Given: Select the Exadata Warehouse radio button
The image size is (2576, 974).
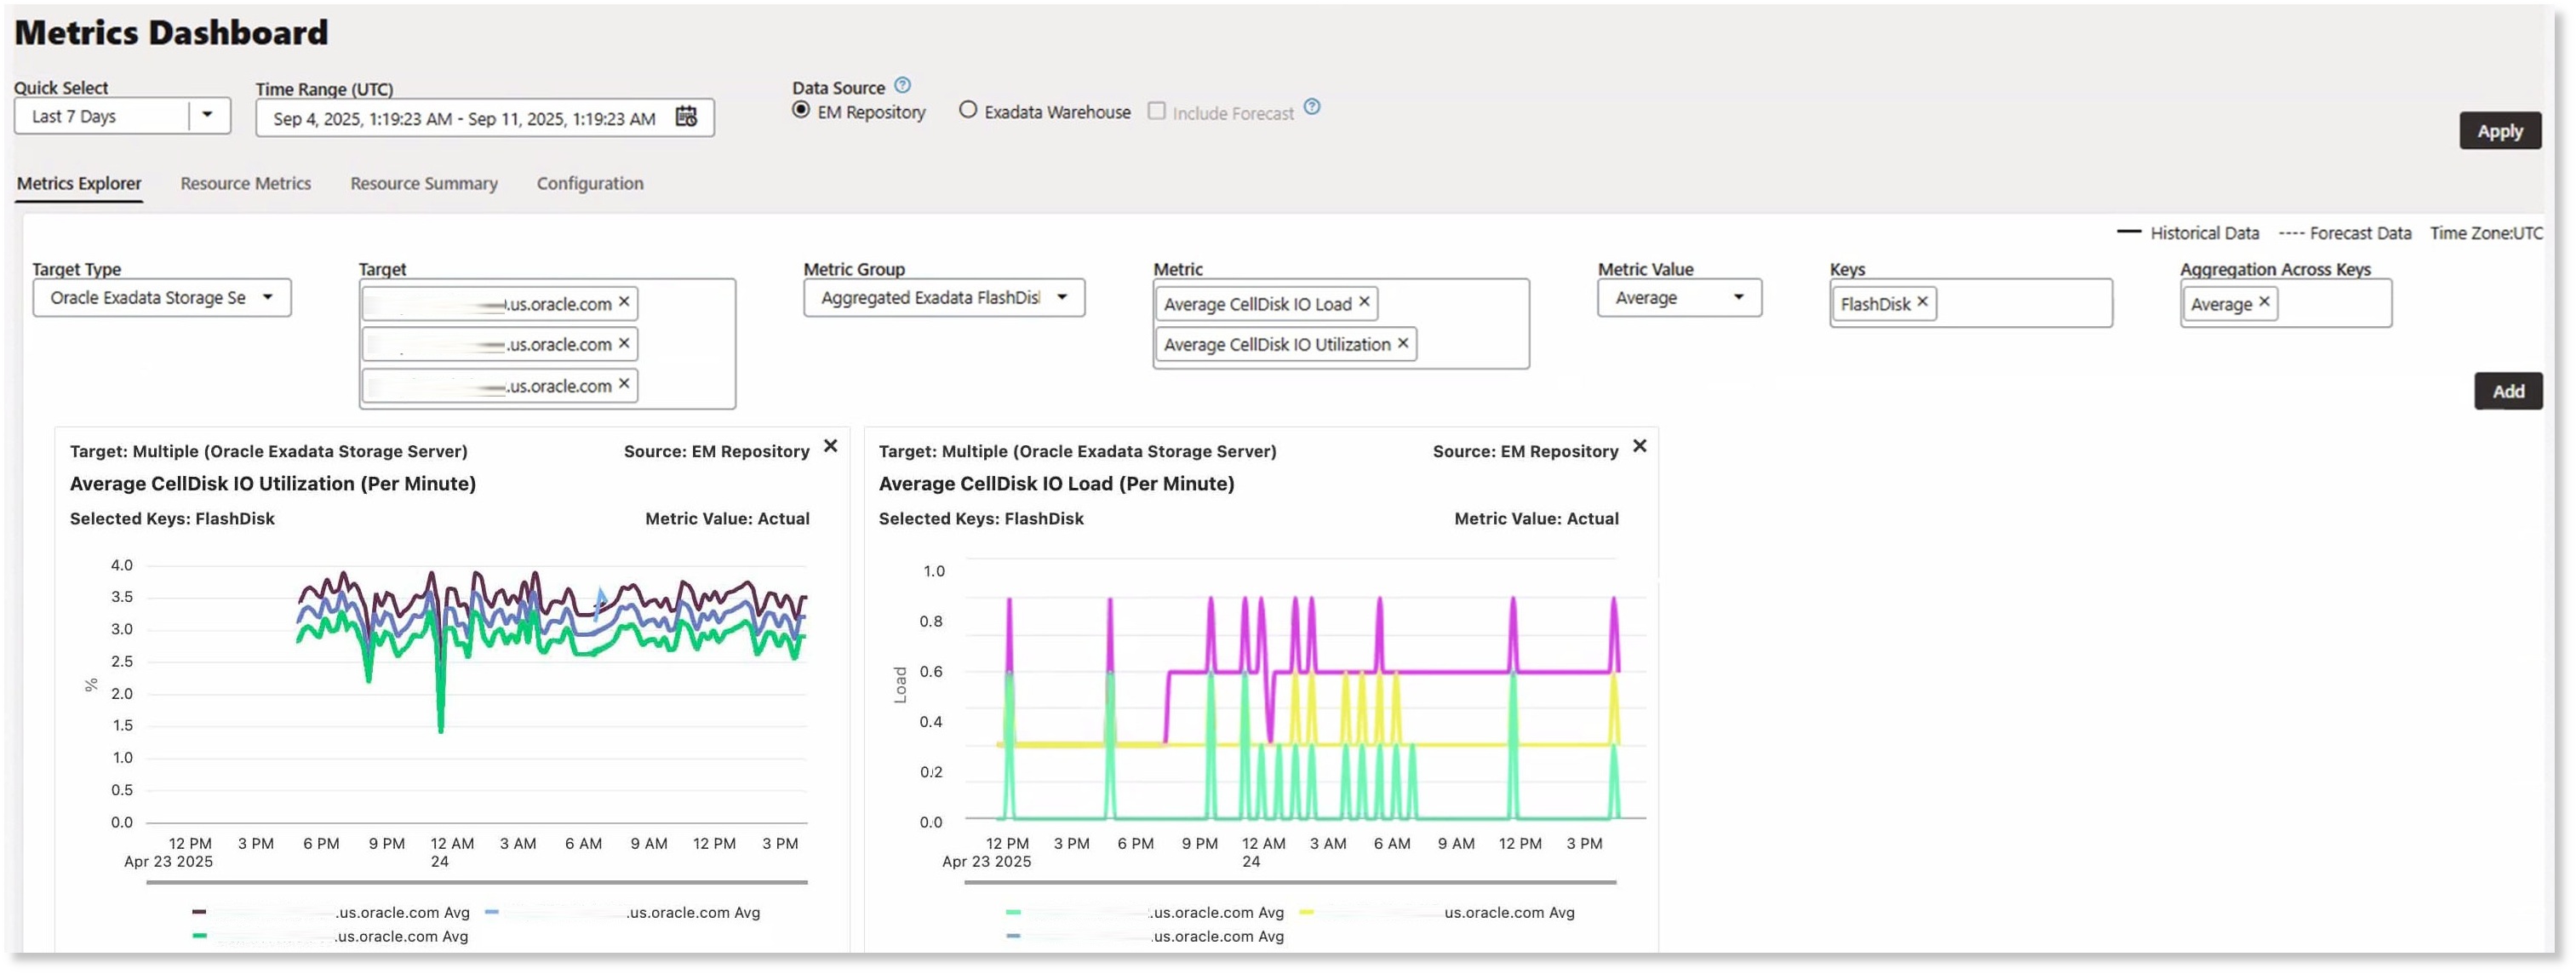Looking at the screenshot, I should click(x=968, y=111).
